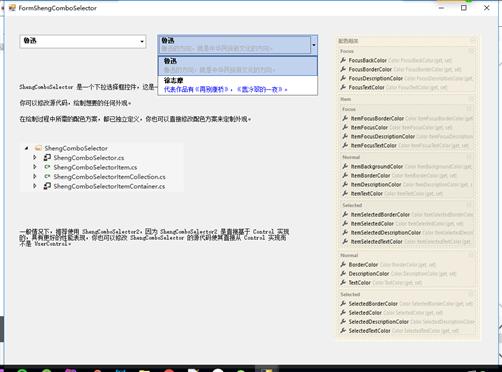
Task: Click the ShengComboSelector folder icon
Action: [x=39, y=148]
